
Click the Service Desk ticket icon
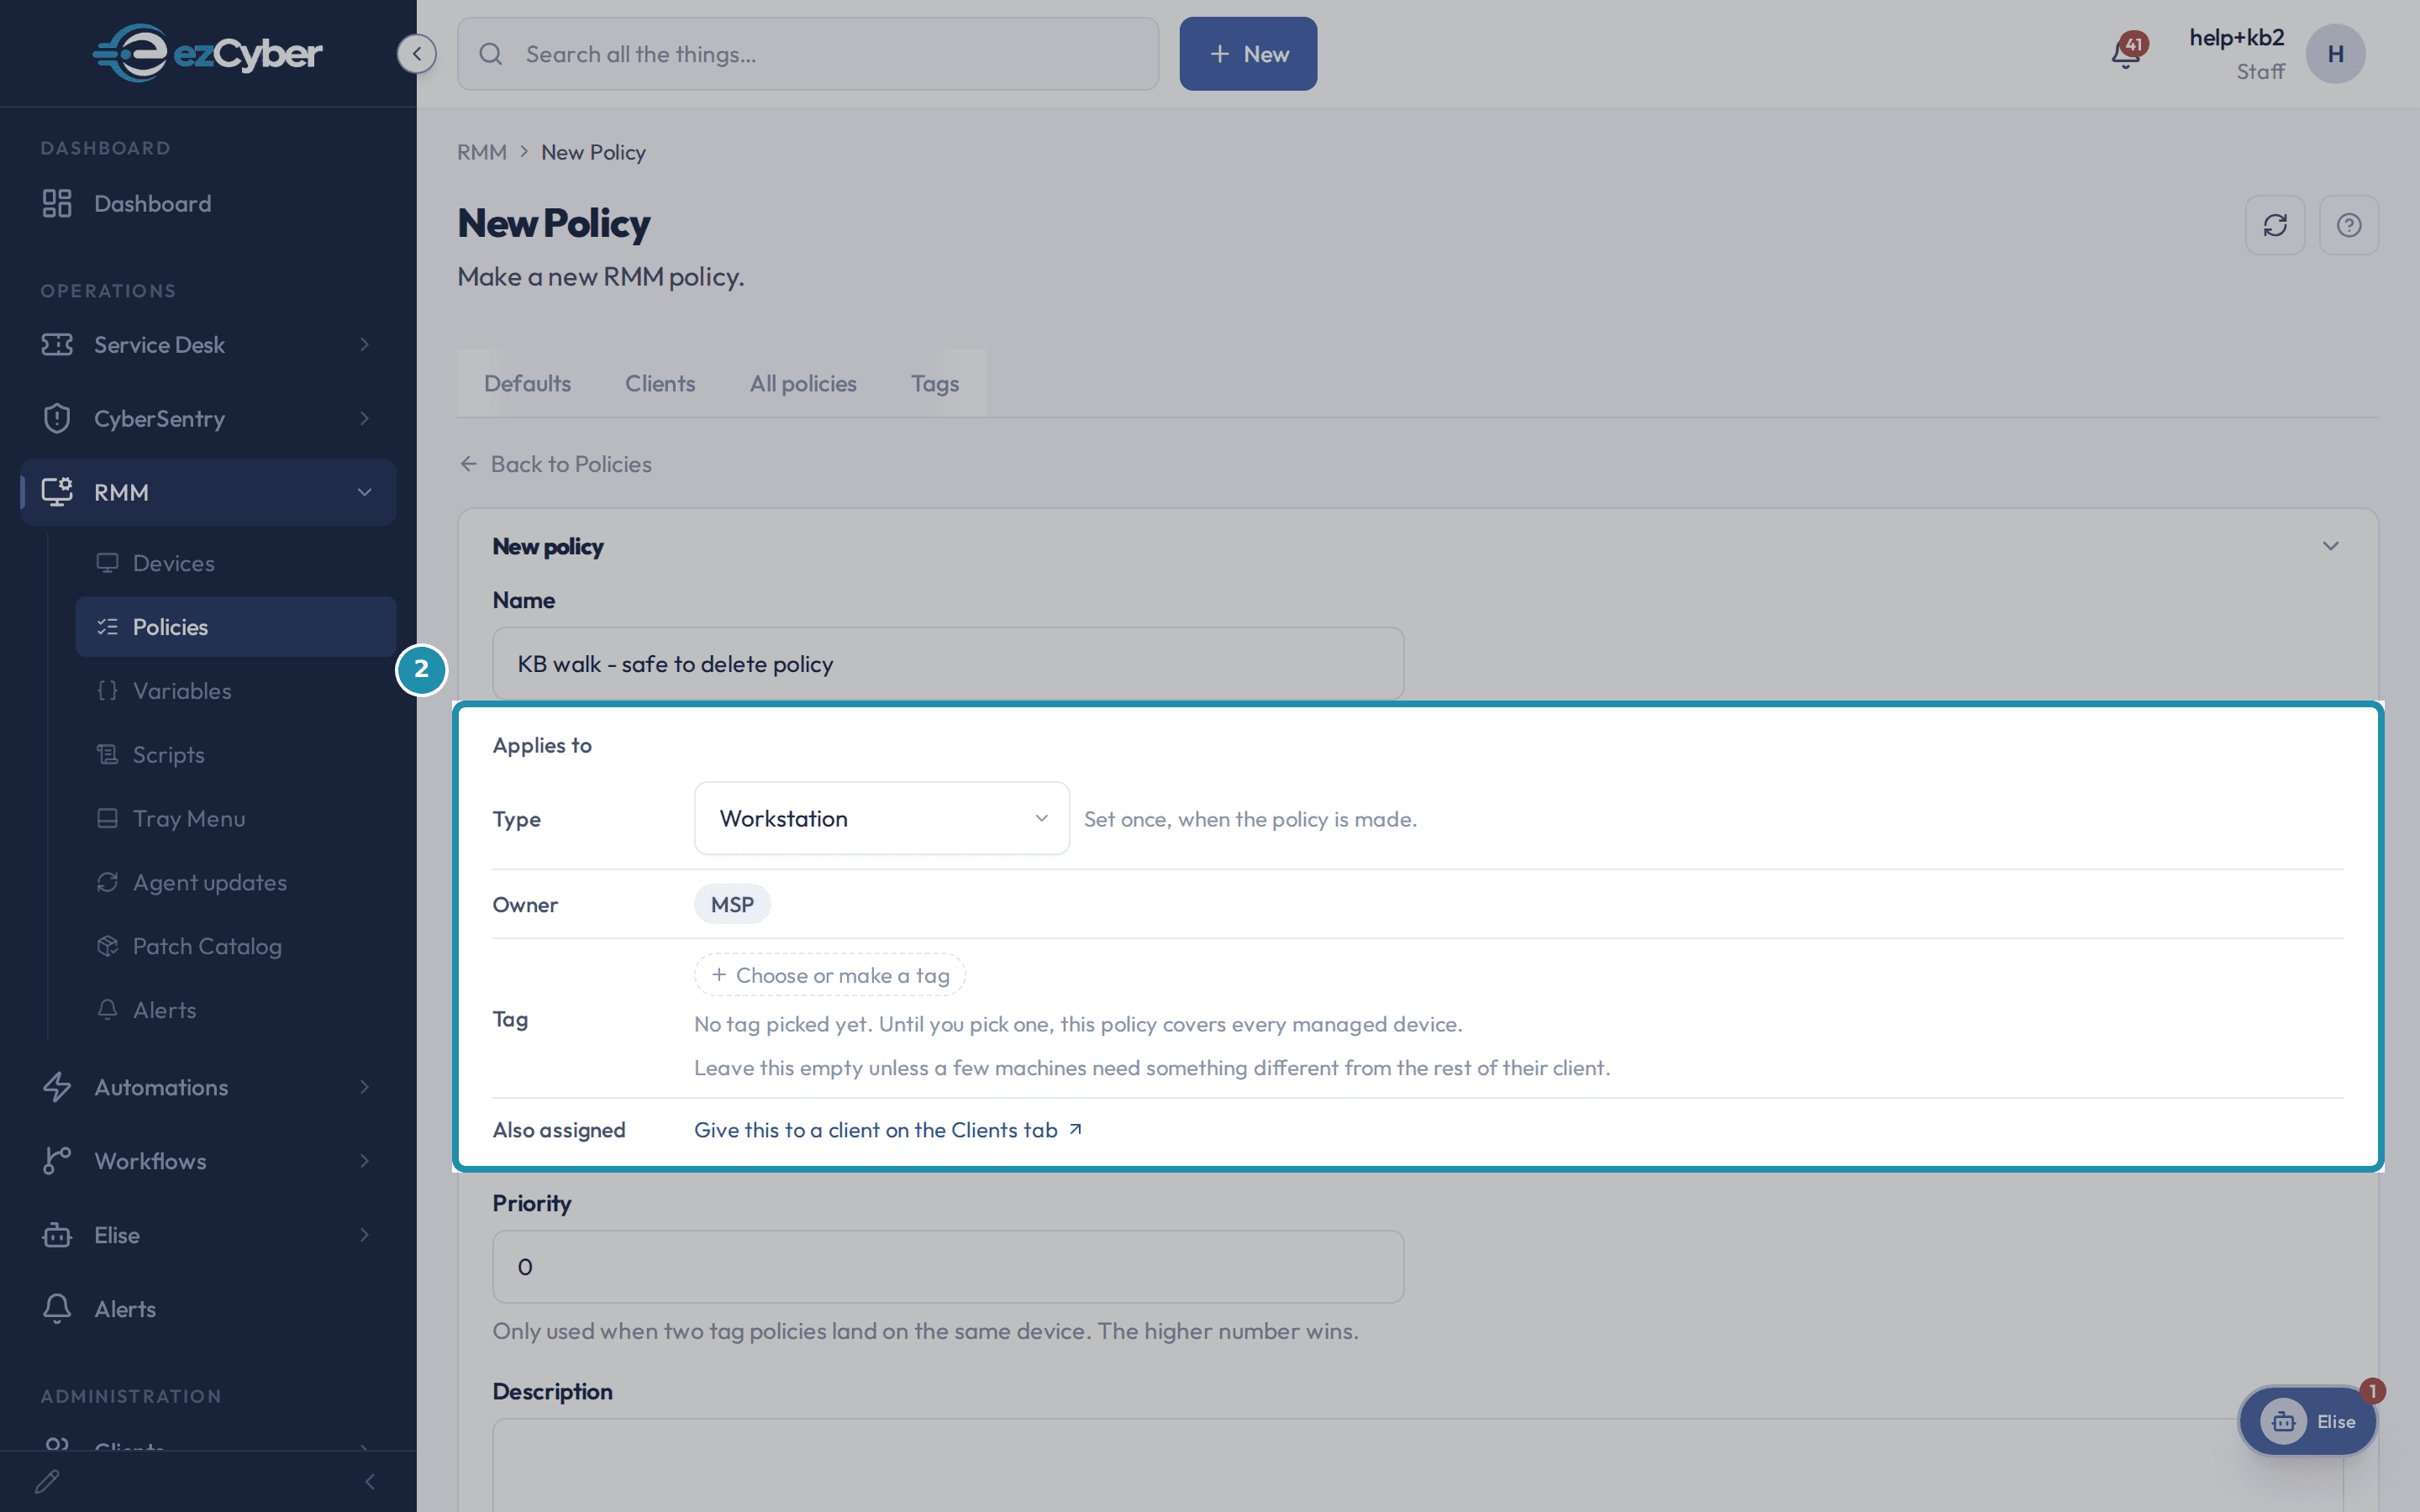click(x=57, y=345)
